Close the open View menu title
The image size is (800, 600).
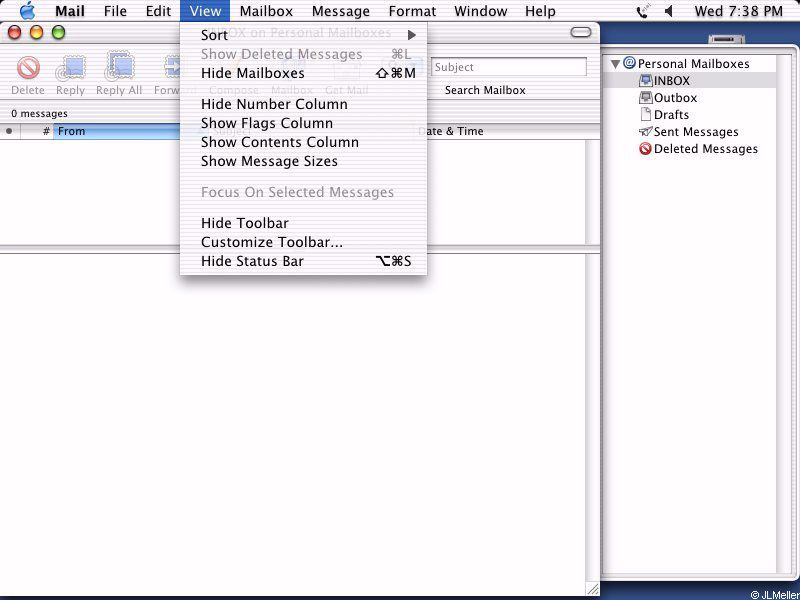(x=205, y=11)
